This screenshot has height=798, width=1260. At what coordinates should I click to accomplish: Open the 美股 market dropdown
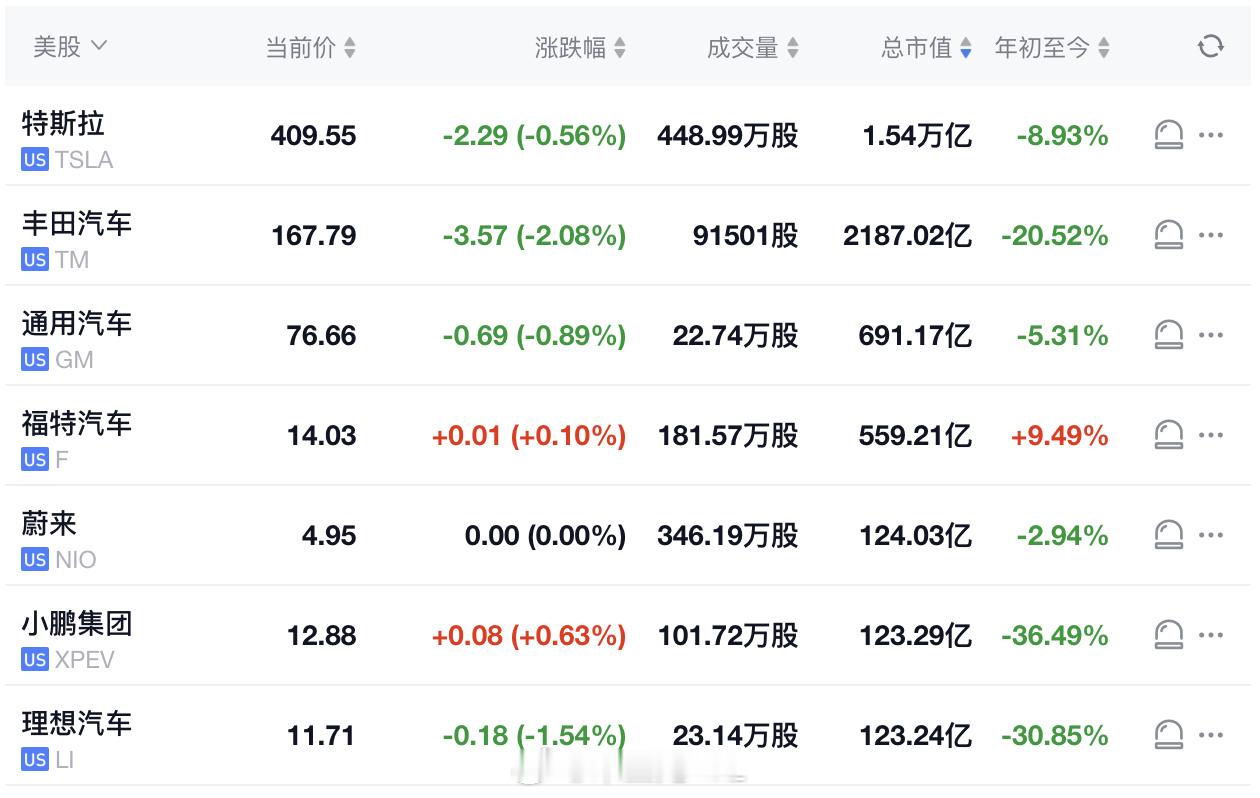[70, 46]
